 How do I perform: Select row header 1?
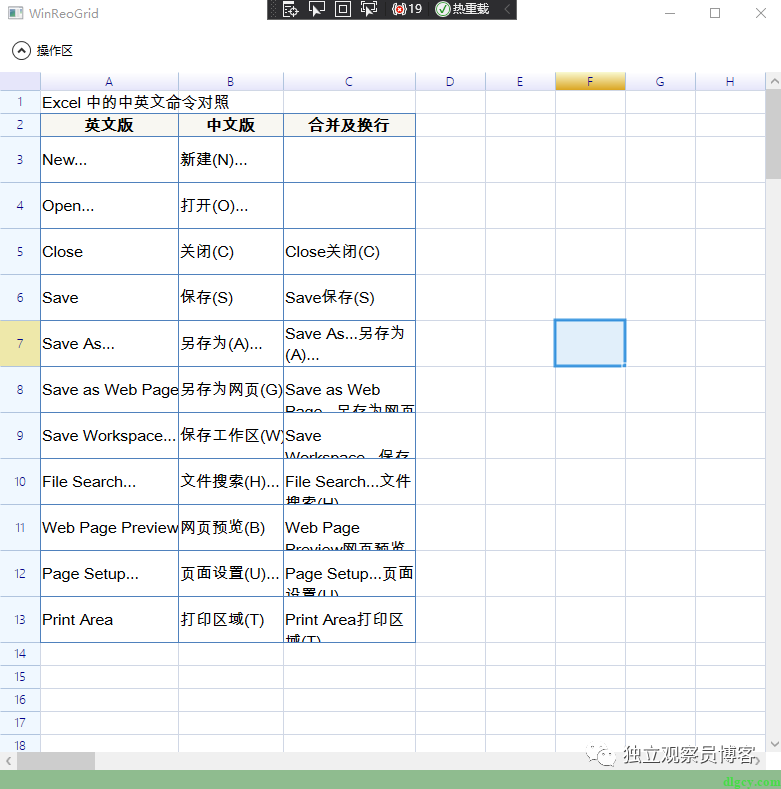point(20,102)
